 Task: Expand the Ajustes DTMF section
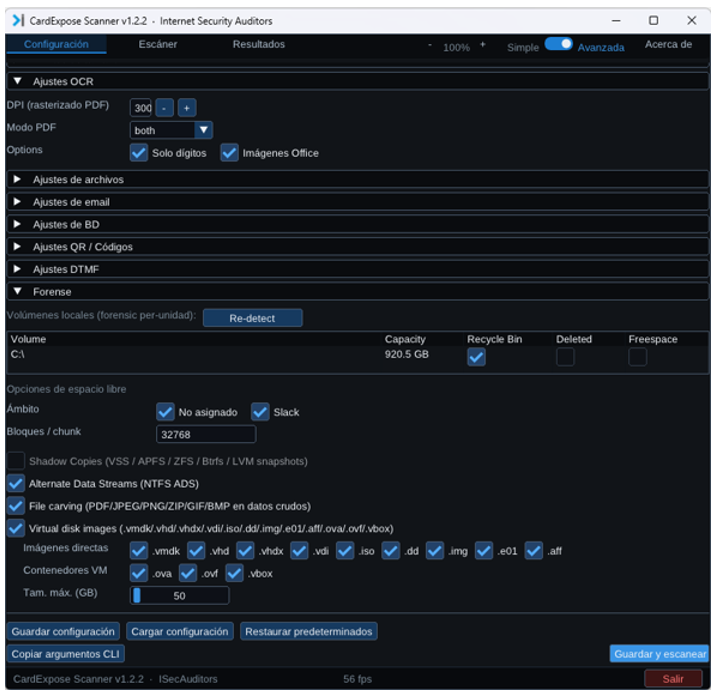click(x=358, y=269)
